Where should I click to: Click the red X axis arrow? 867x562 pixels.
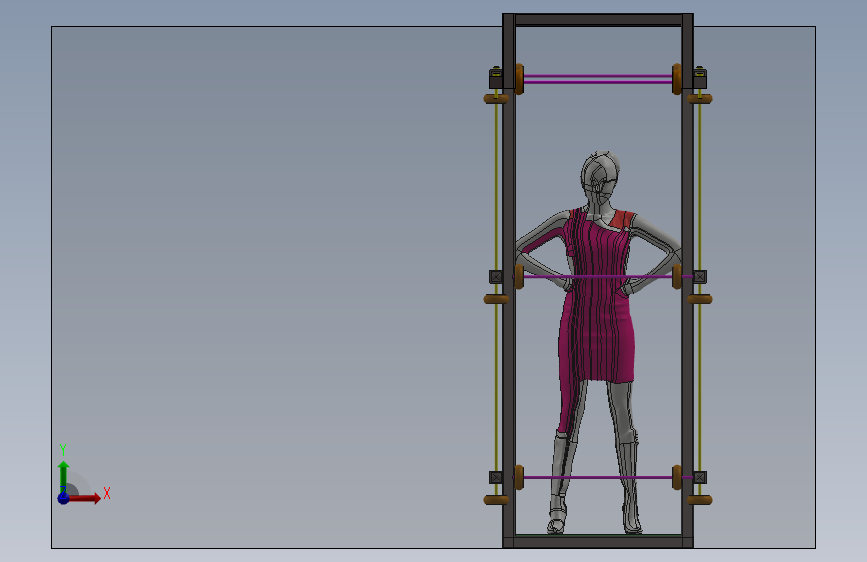[x=85, y=498]
